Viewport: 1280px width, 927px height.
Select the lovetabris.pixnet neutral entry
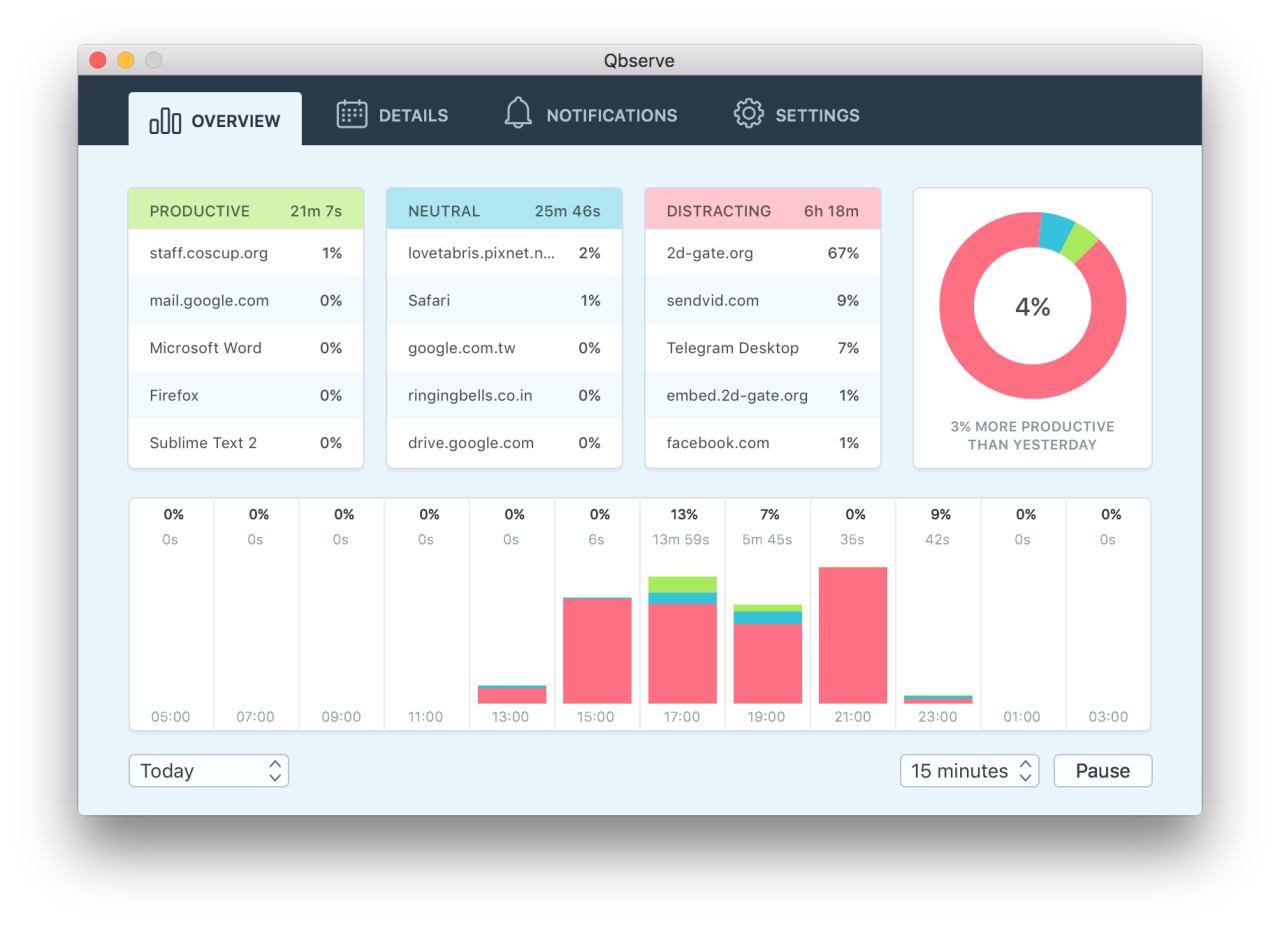pos(503,253)
